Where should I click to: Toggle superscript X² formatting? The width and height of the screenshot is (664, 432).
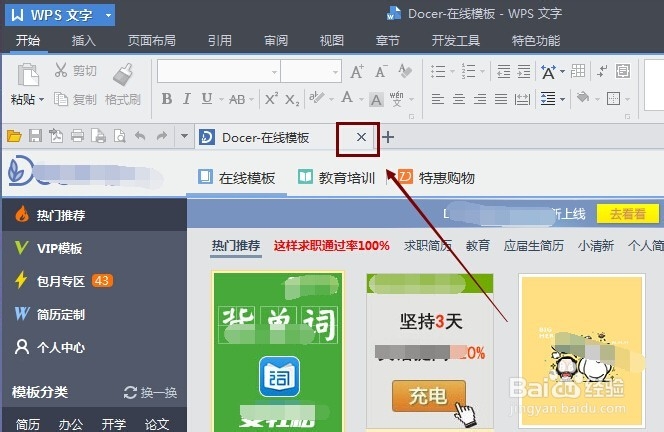point(271,99)
